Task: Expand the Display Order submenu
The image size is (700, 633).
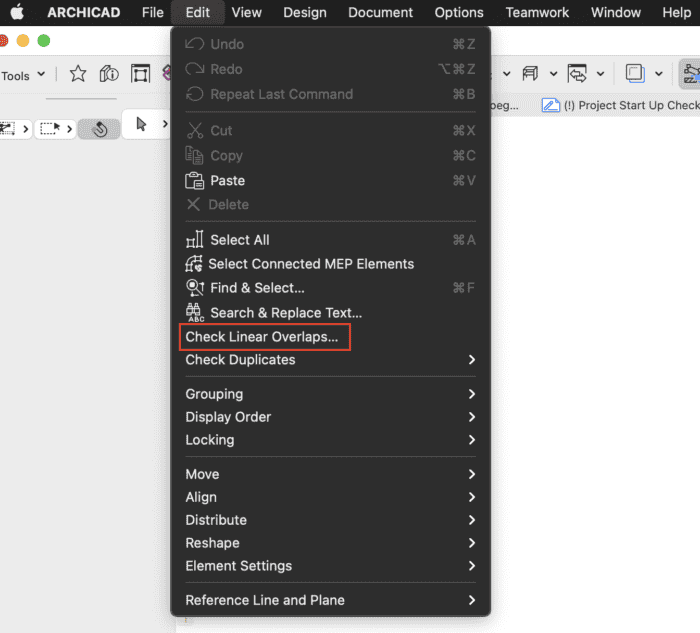Action: point(330,416)
